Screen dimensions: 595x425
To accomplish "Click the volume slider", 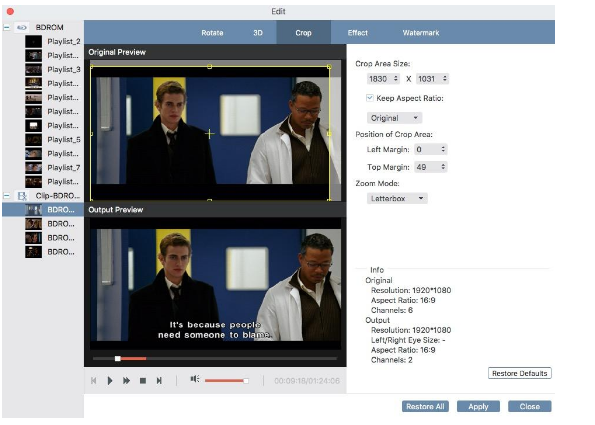I will [227, 380].
